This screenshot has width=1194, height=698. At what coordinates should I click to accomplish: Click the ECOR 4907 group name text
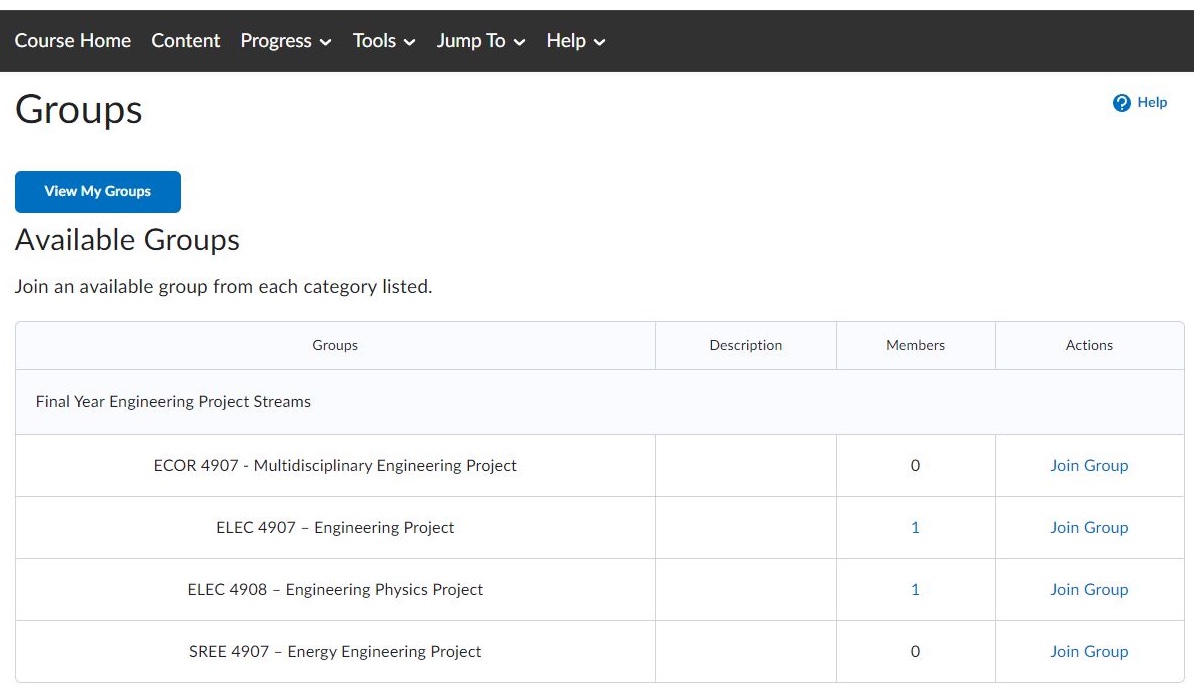[x=335, y=466]
